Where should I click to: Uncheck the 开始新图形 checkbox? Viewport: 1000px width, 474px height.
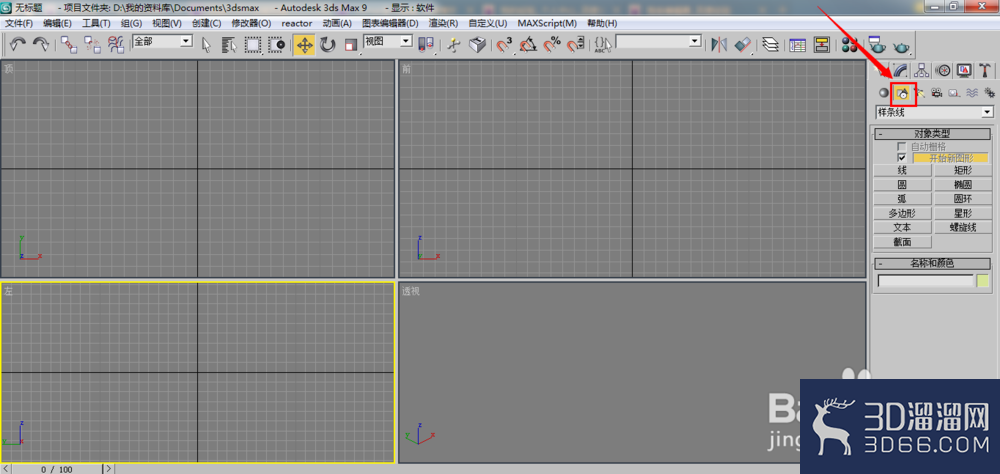[x=901, y=158]
